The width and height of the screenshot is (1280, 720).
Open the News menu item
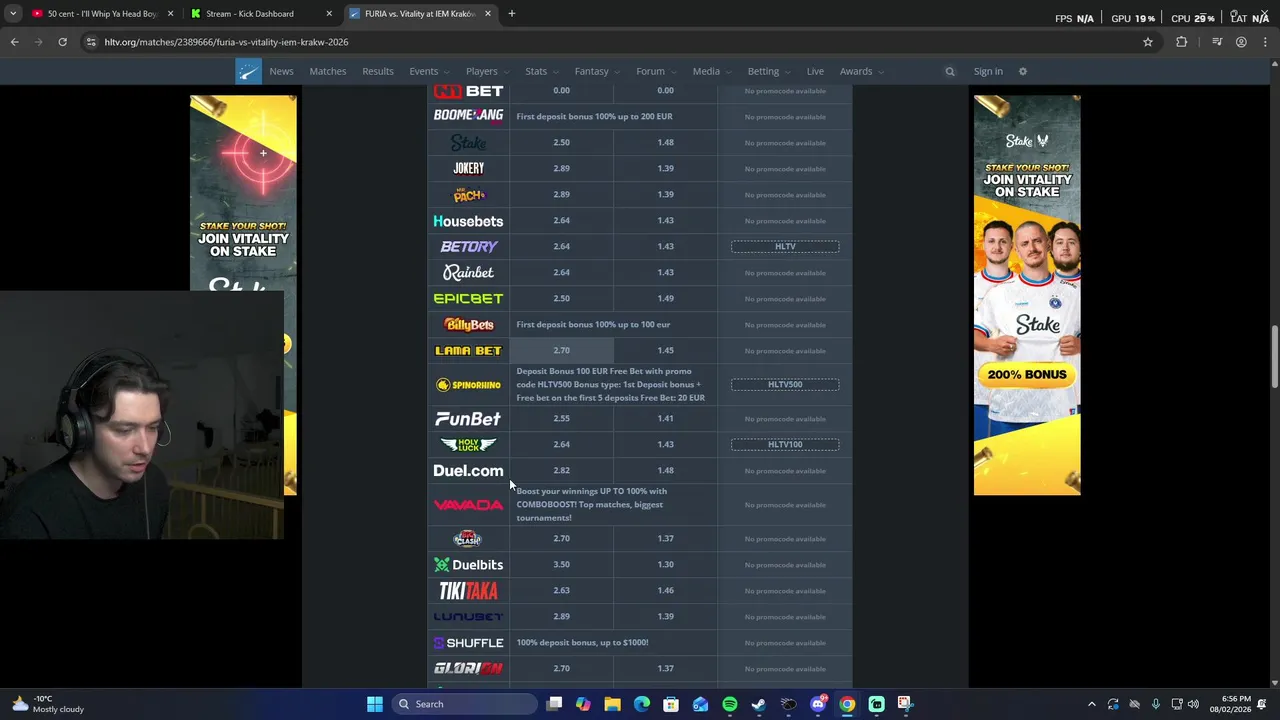click(x=281, y=71)
